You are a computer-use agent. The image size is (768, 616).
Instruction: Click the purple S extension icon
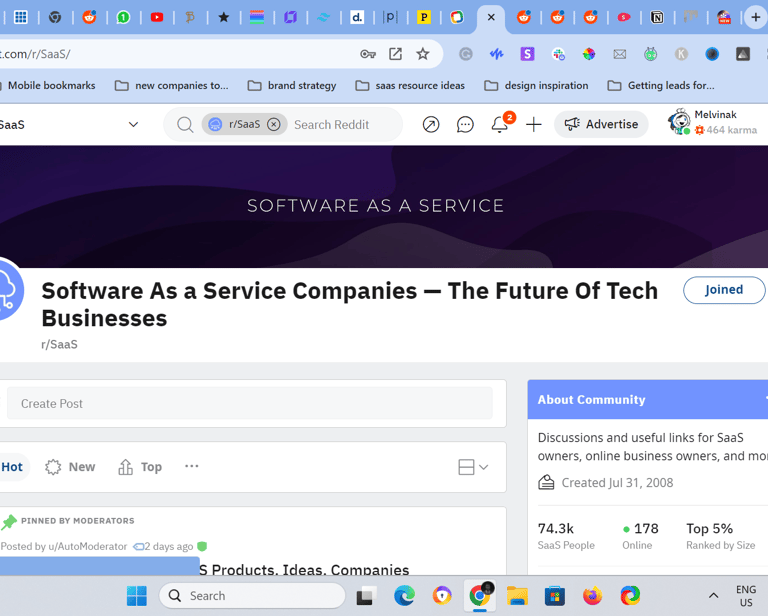tap(527, 54)
